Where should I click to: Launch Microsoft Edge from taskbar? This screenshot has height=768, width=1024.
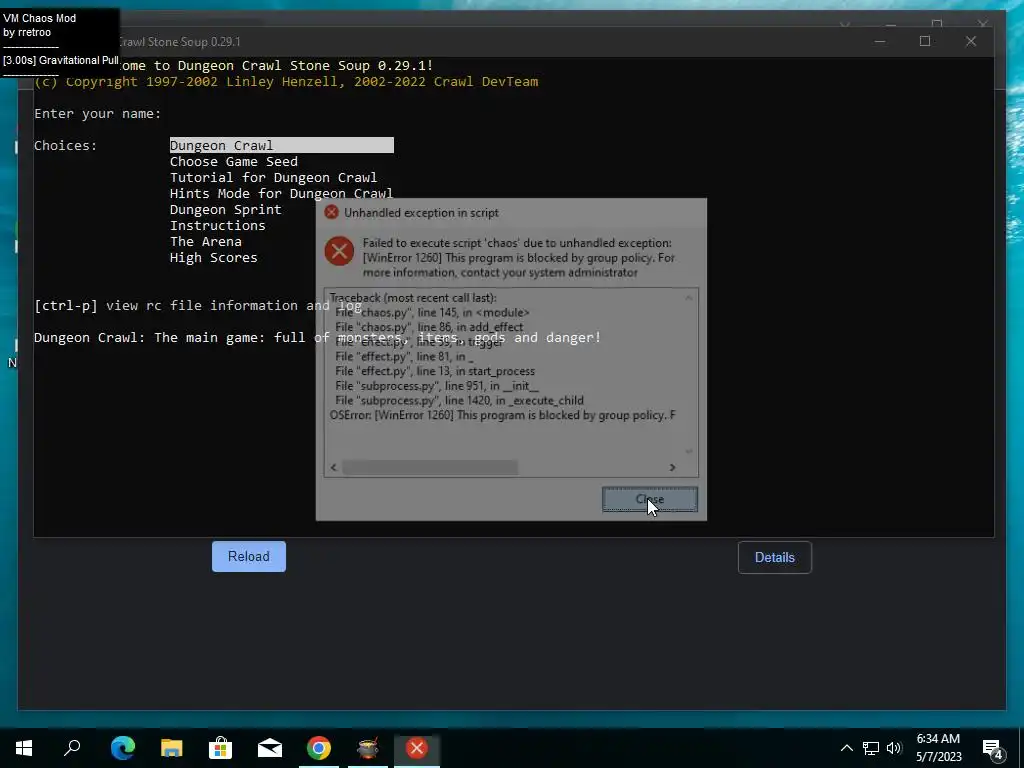click(123, 748)
